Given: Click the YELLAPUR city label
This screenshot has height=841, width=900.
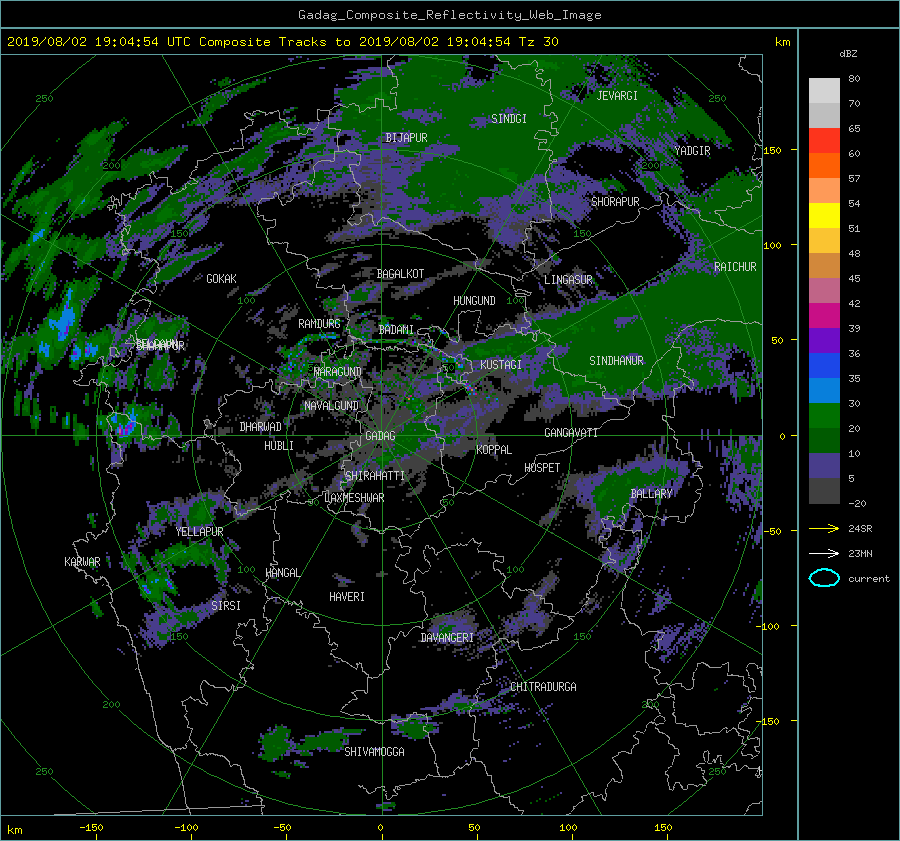Looking at the screenshot, I should 199,532.
